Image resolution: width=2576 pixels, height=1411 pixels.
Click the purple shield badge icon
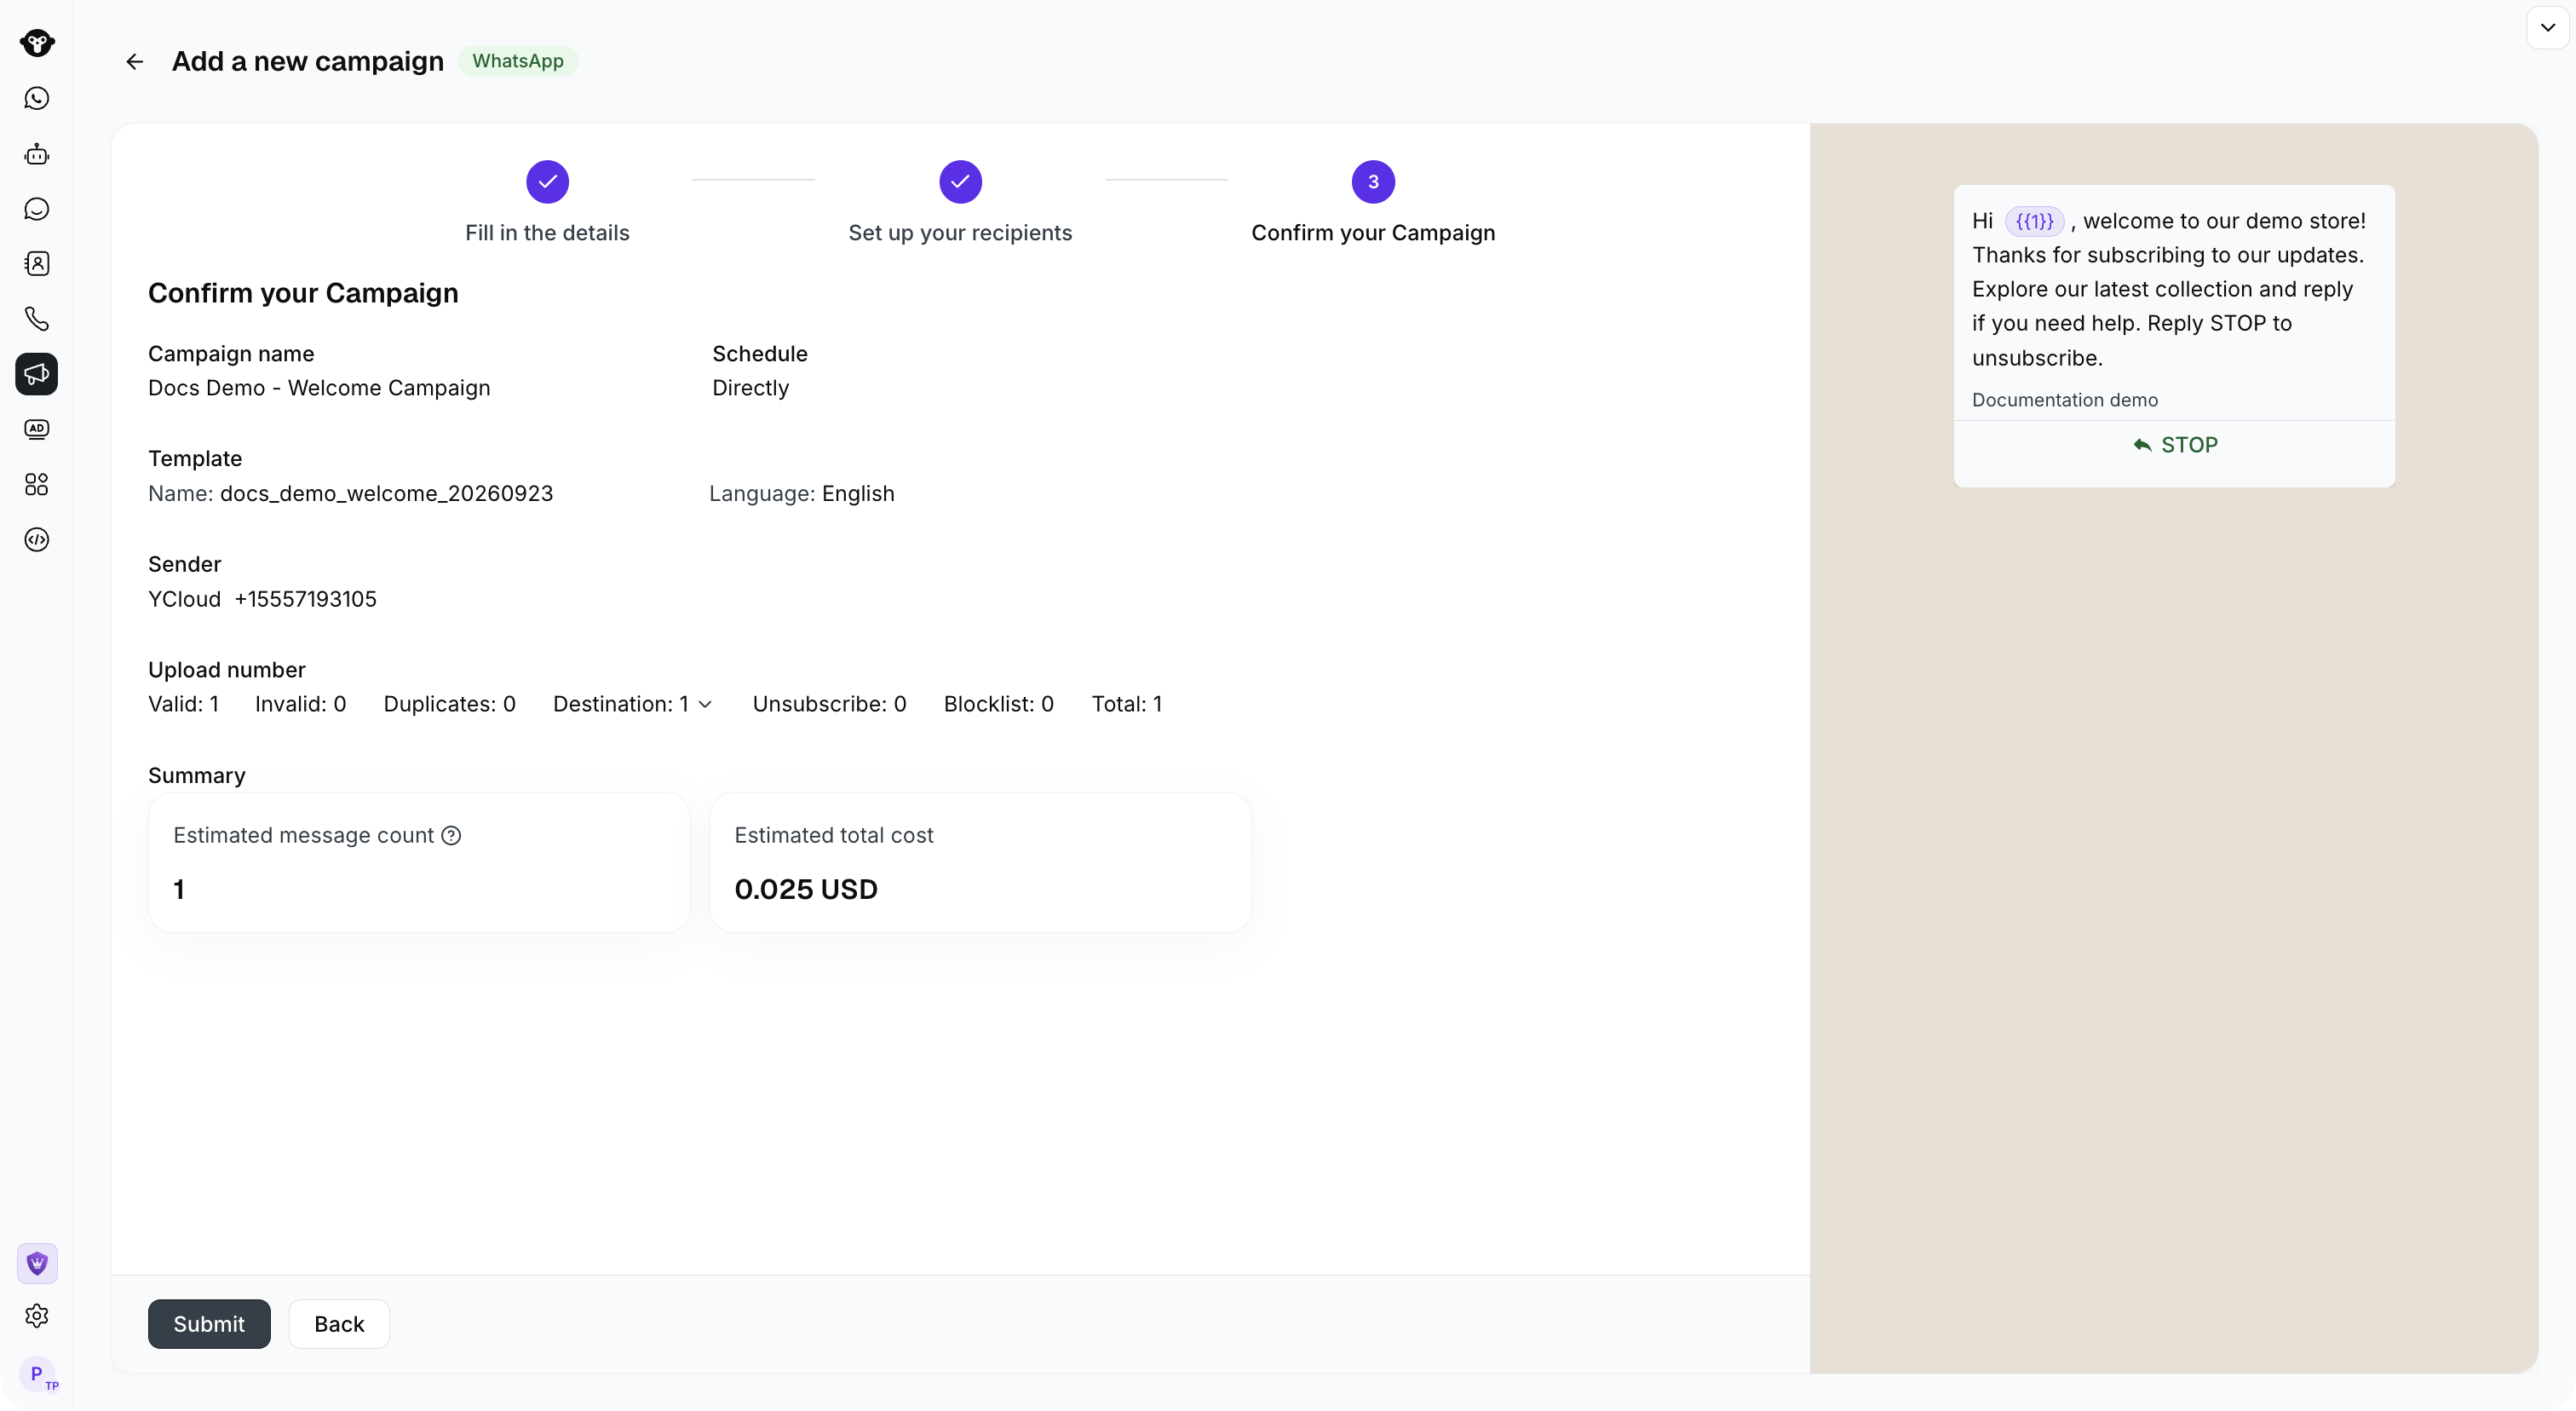click(37, 1263)
